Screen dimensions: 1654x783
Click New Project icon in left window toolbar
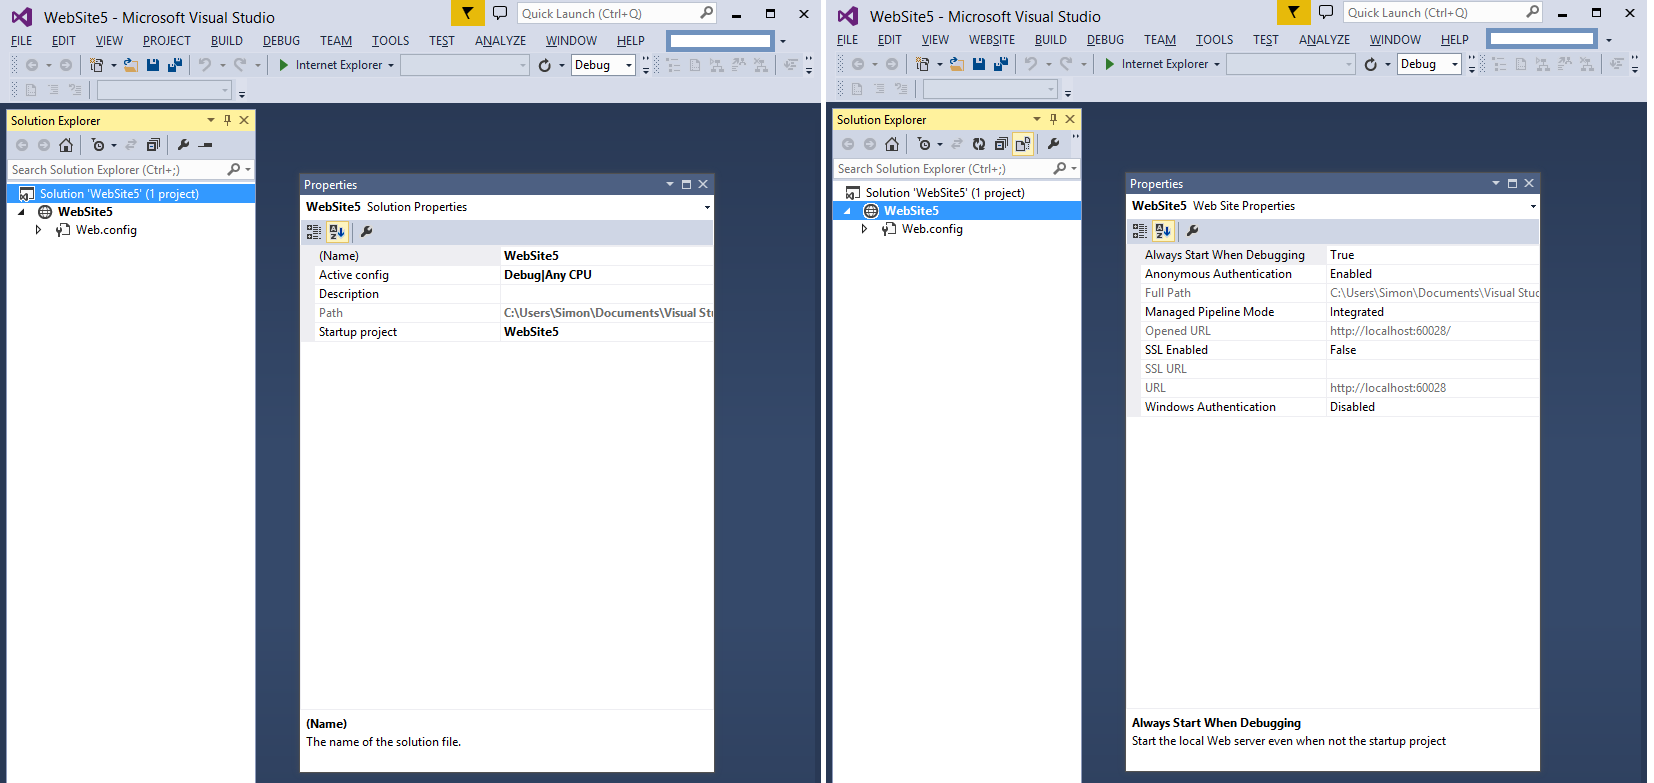tap(97, 65)
